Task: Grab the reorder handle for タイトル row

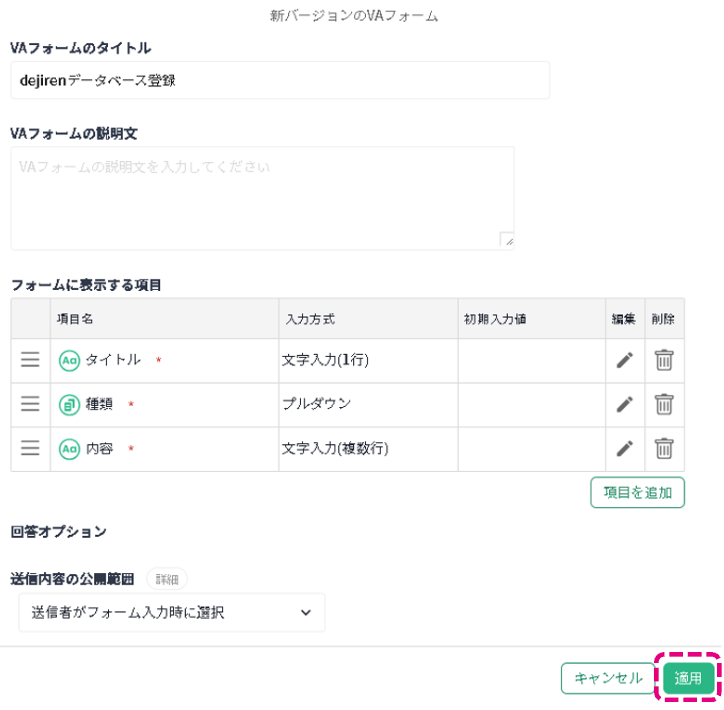Action: click(x=30, y=360)
